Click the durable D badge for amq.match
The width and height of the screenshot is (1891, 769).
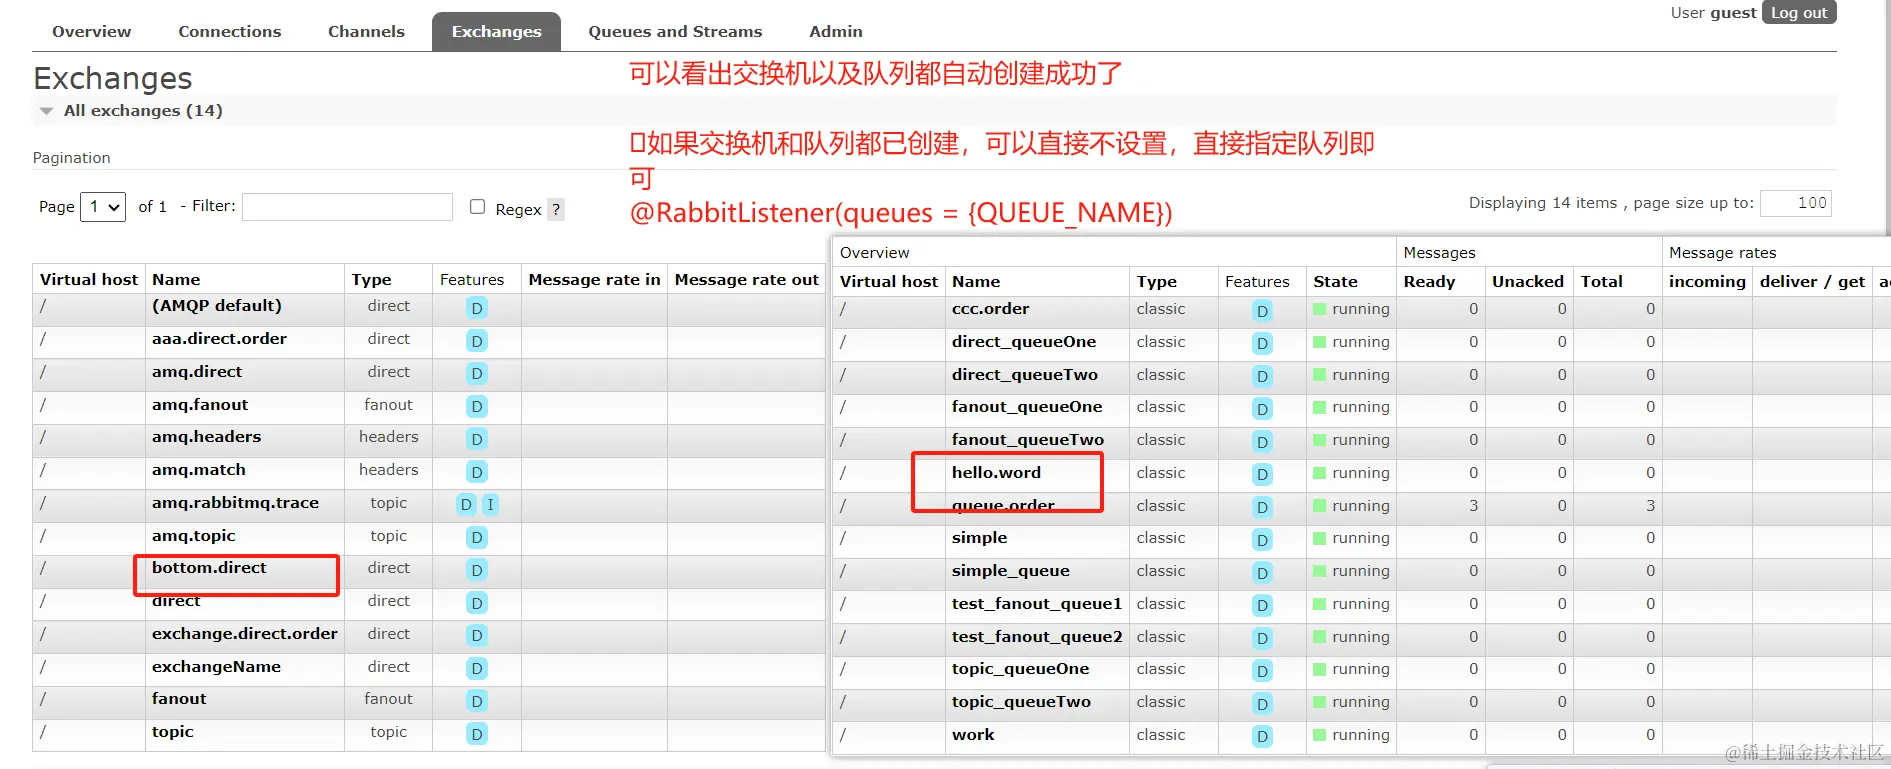point(477,472)
